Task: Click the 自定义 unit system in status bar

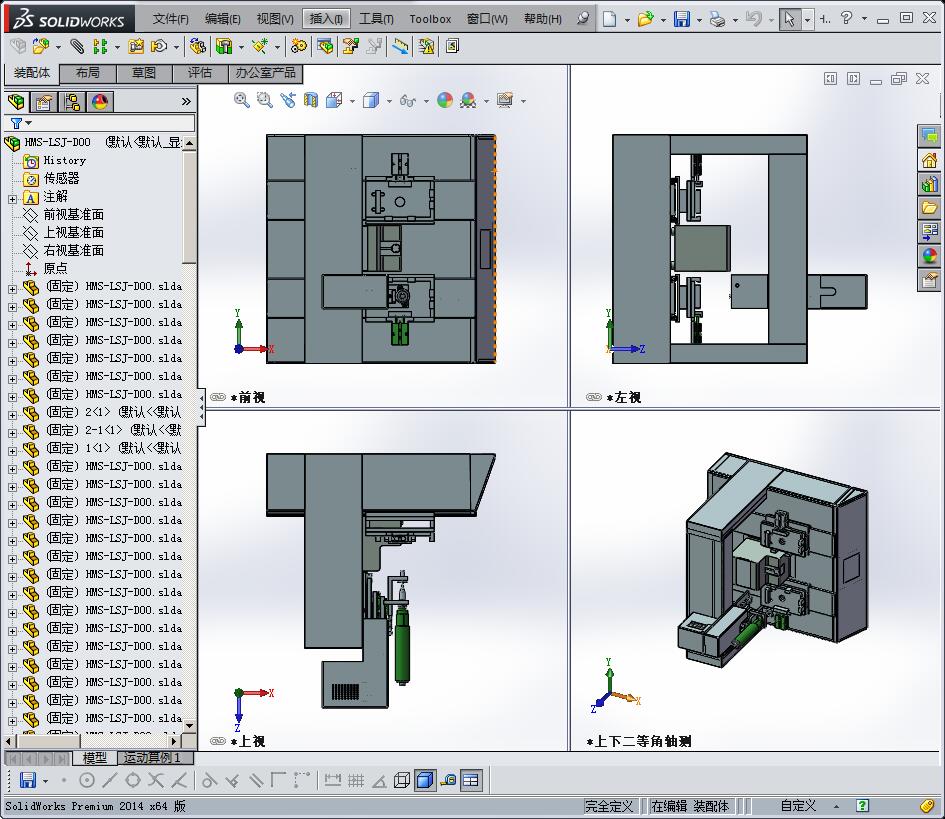Action: [x=798, y=805]
